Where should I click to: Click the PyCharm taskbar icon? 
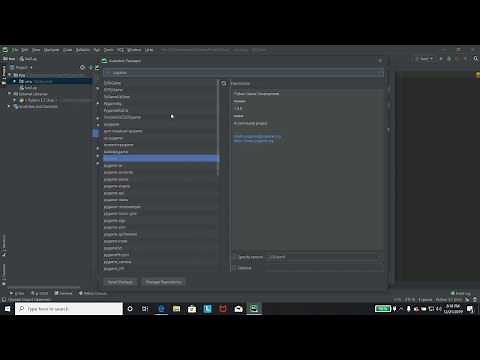point(254,309)
